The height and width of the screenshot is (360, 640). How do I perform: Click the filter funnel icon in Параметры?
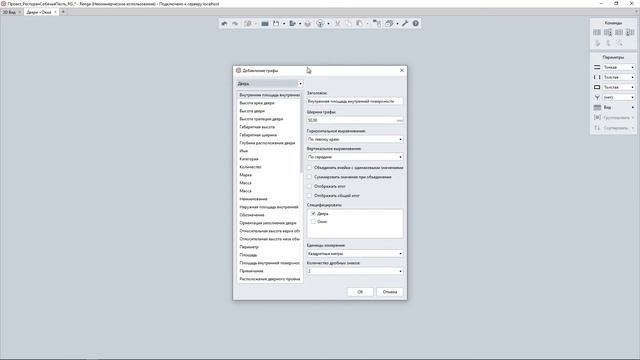tap(597, 97)
